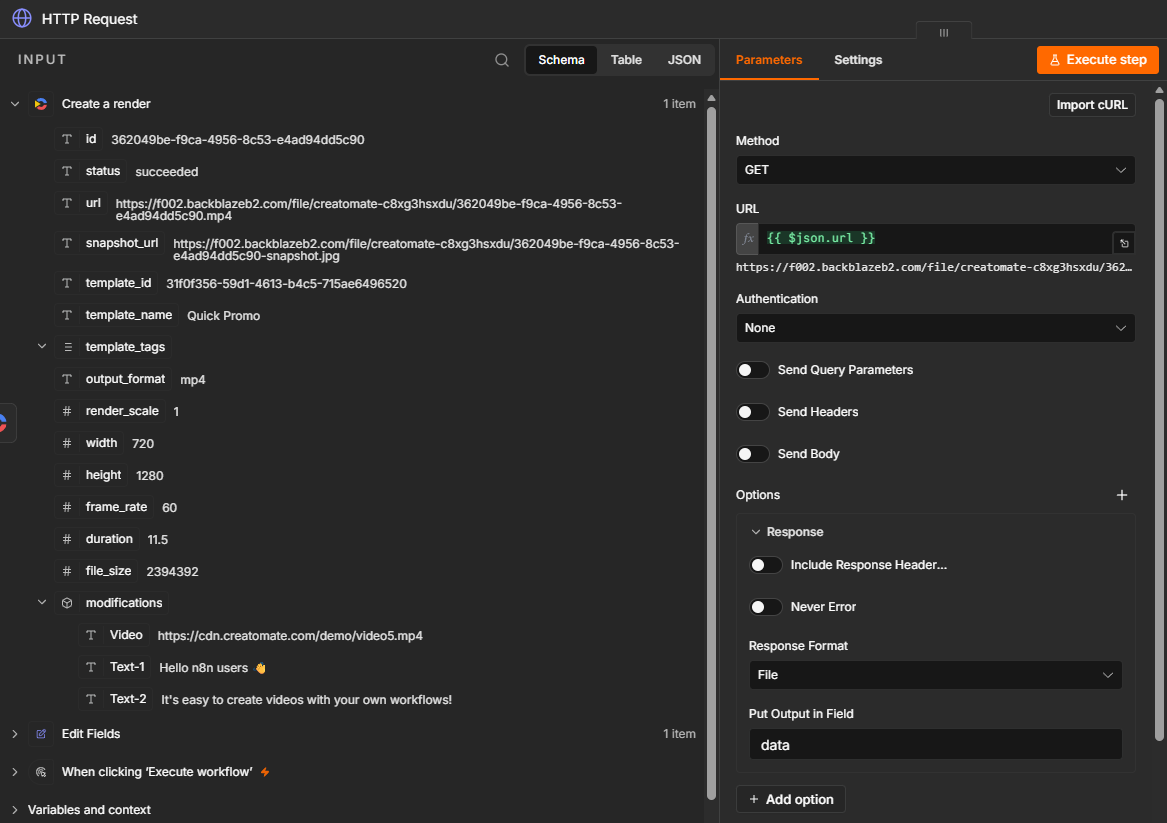
Task: Click the HTTP Request globe icon
Action: 22,19
